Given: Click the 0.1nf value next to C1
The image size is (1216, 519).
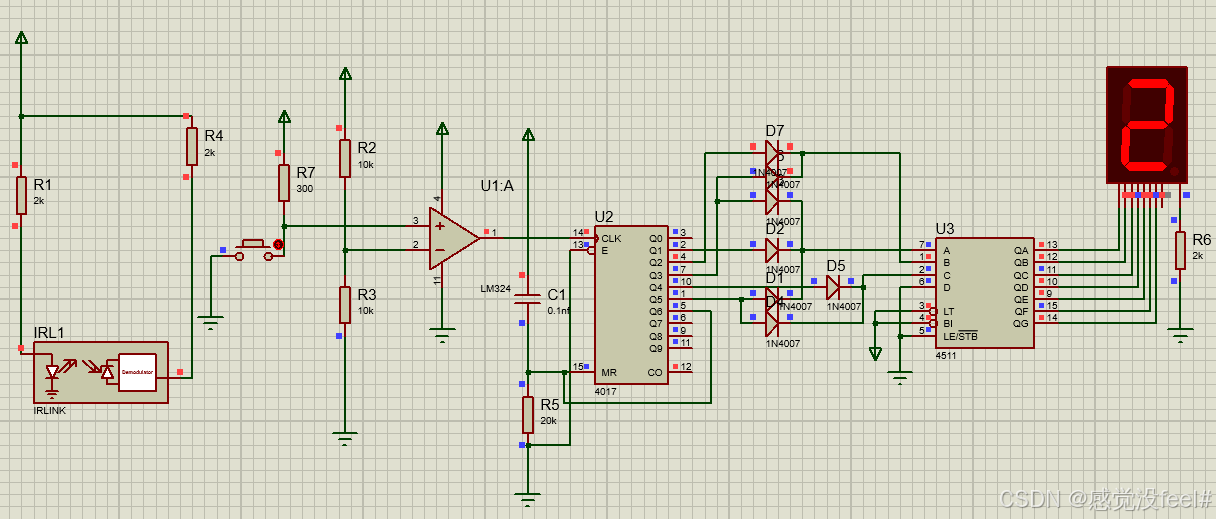Looking at the screenshot, I should 559,311.
